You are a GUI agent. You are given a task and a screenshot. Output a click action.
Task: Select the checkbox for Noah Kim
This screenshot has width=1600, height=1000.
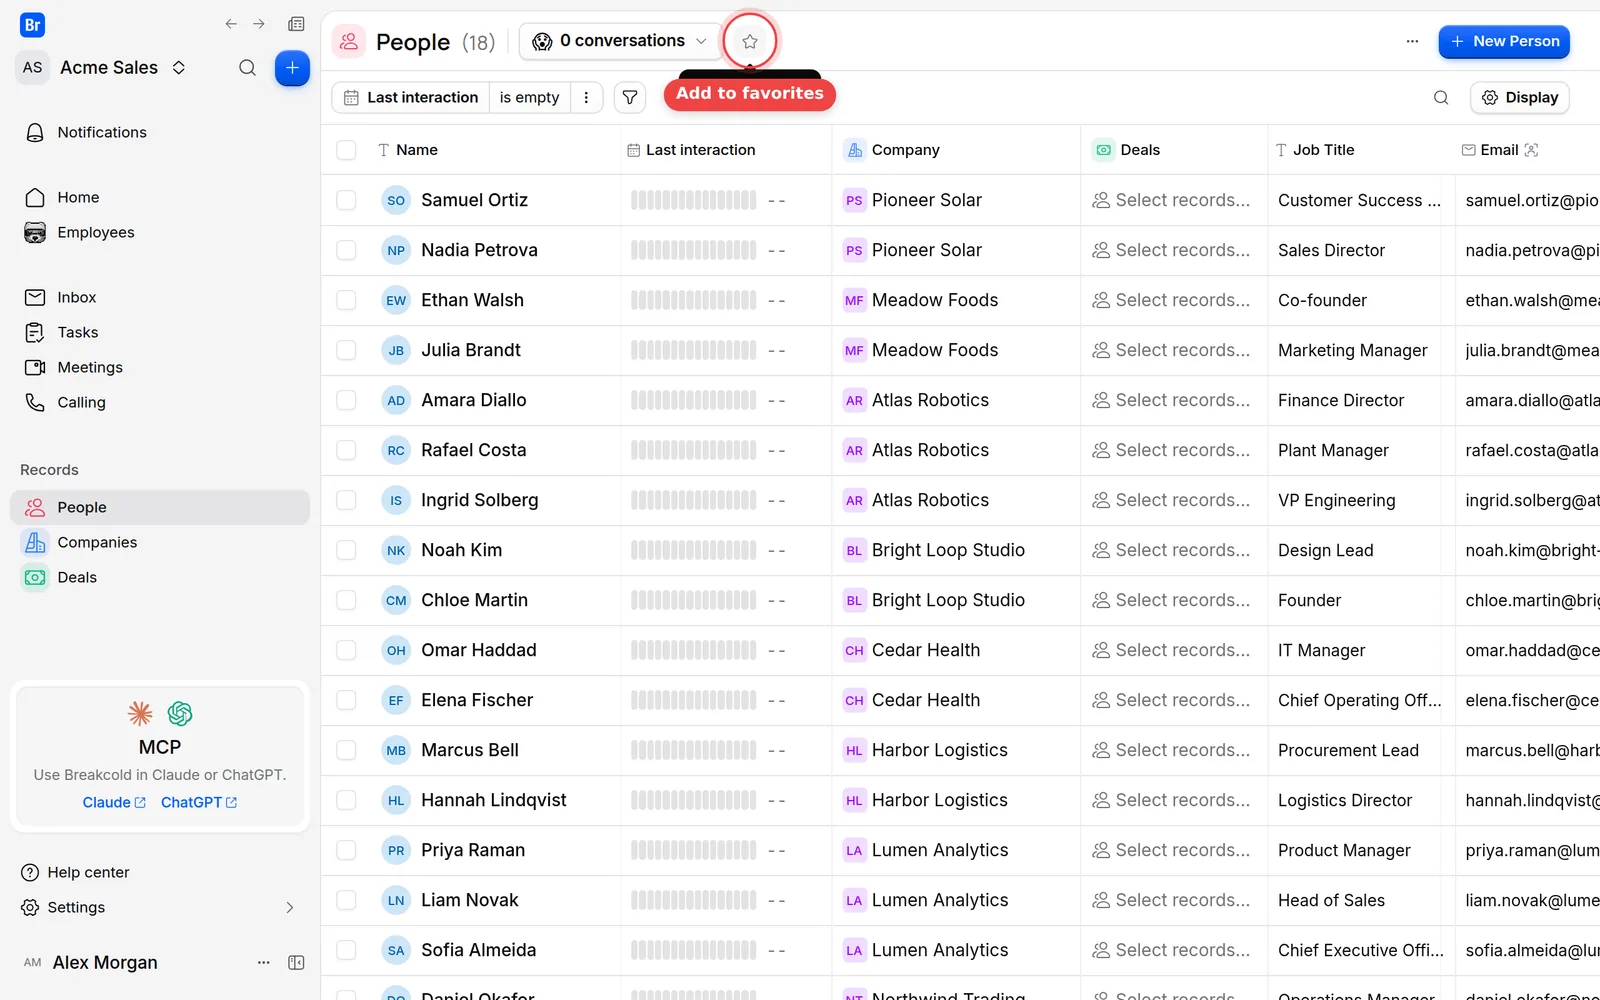346,550
